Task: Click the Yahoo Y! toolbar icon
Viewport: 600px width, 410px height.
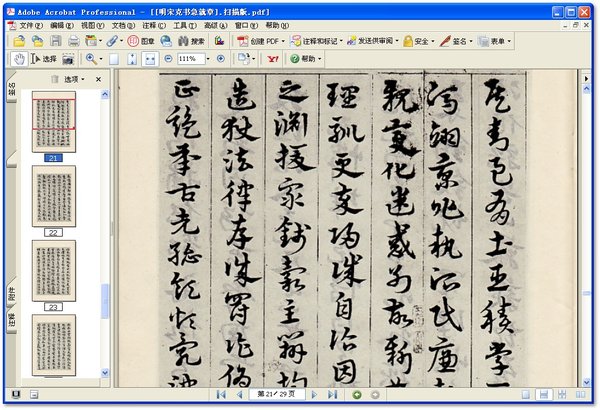Action: (x=273, y=59)
